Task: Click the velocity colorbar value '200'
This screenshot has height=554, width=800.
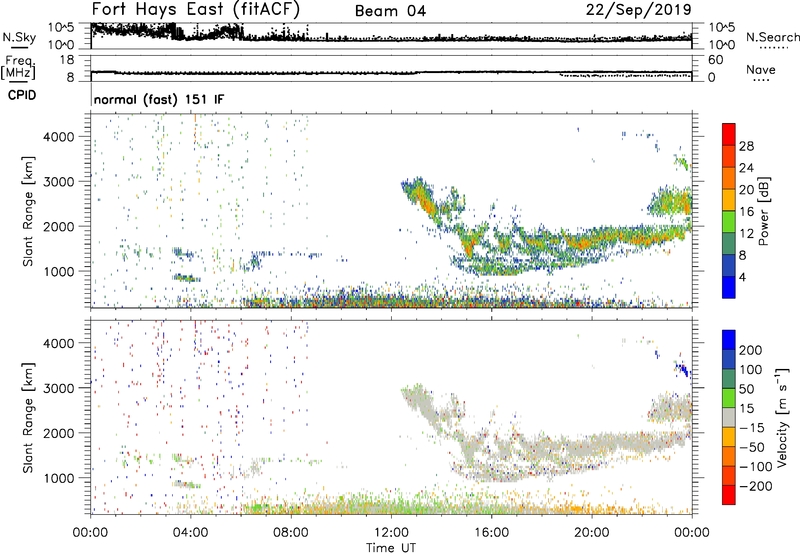Action: [750, 350]
